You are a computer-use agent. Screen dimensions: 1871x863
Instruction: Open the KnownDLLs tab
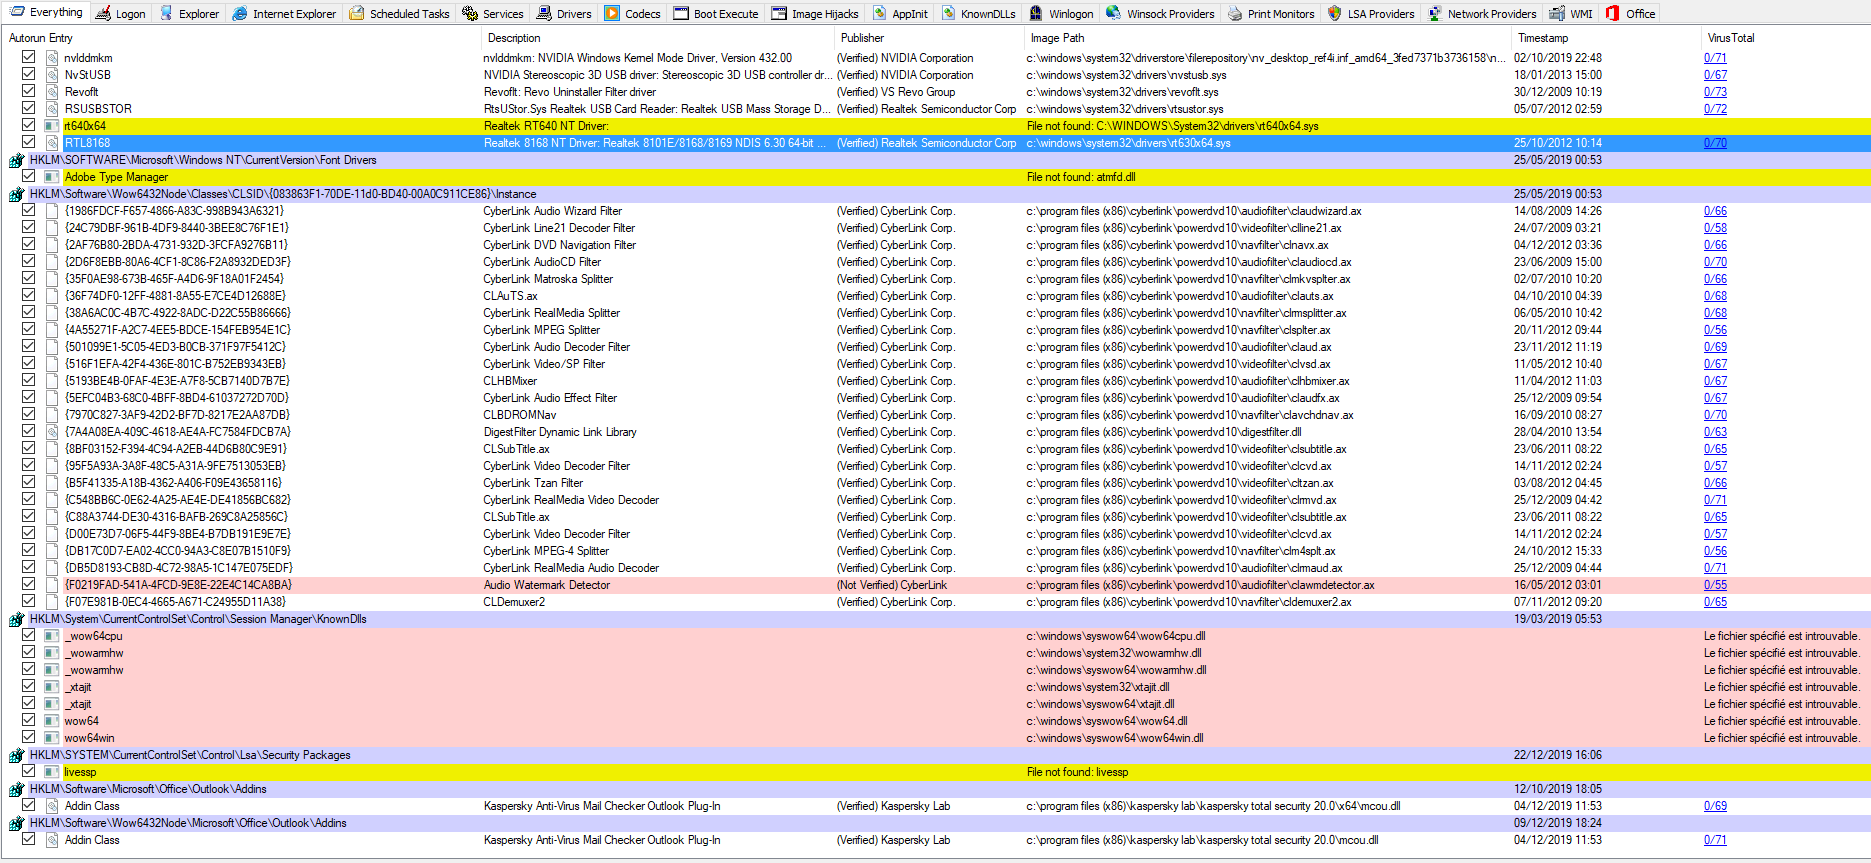(977, 14)
